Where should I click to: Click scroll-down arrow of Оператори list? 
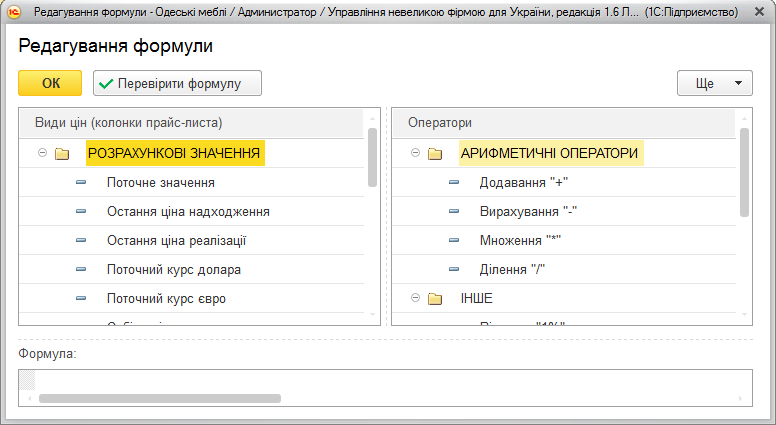pyautogui.click(x=744, y=315)
